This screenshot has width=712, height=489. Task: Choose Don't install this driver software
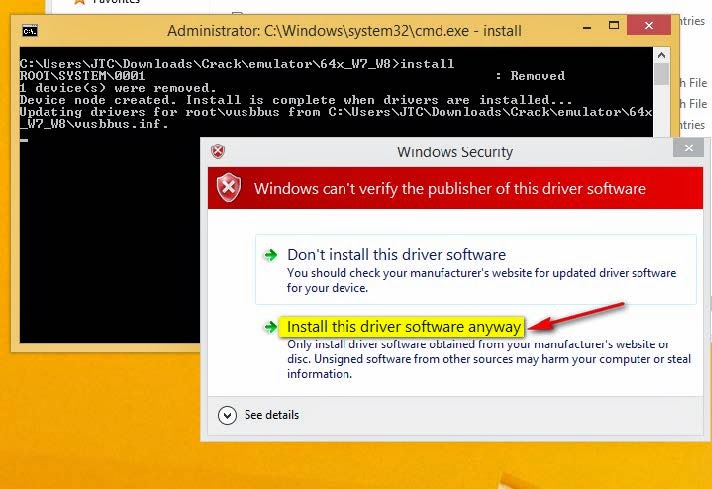[475, 269]
